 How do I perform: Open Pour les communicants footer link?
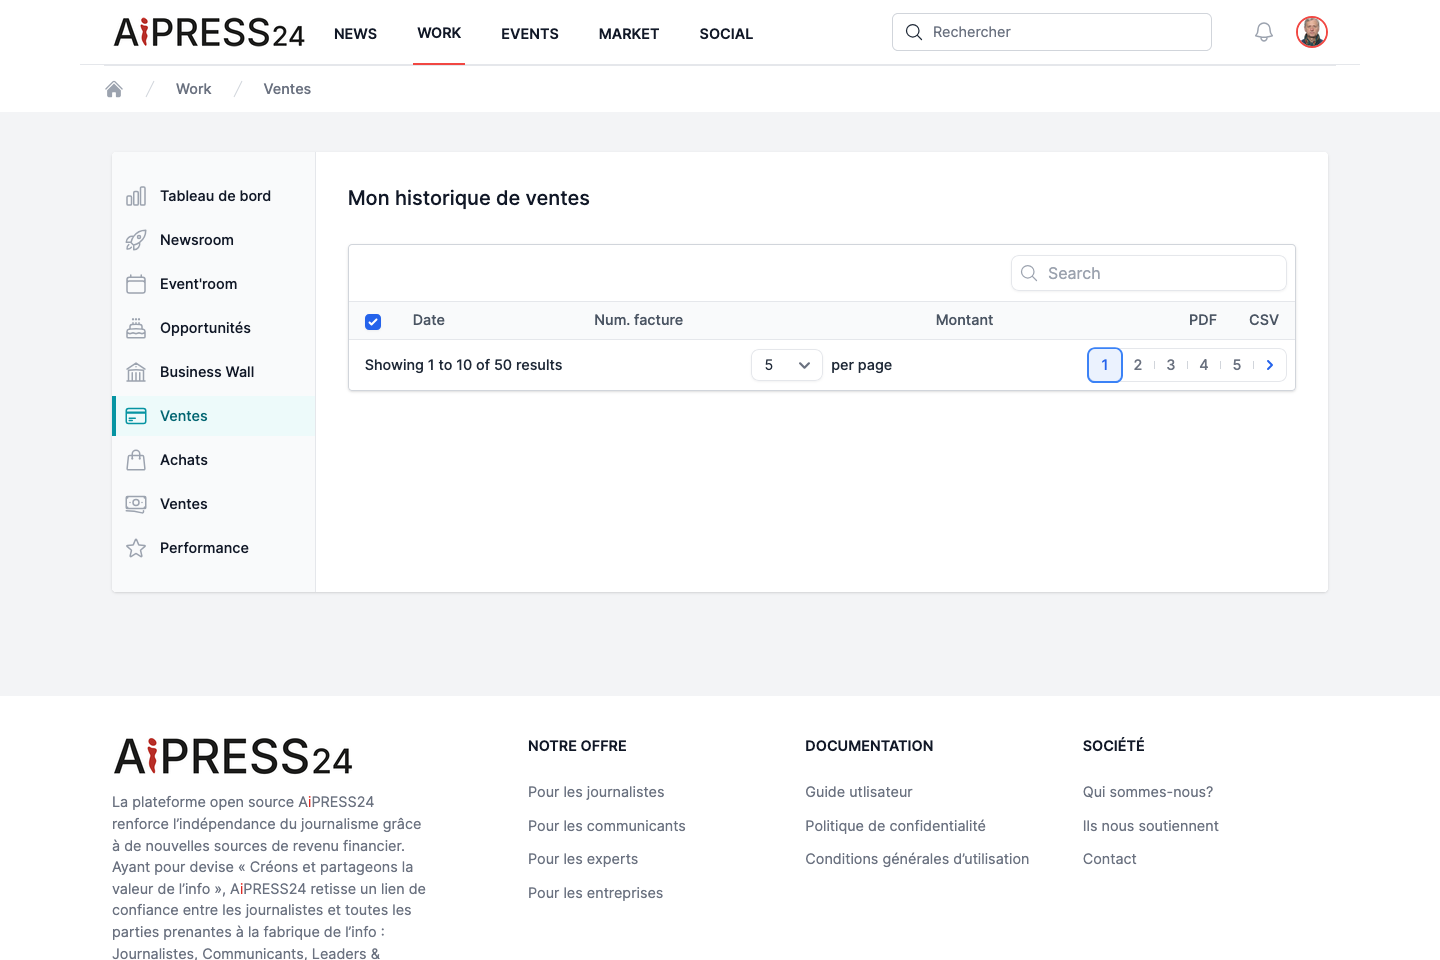607,826
